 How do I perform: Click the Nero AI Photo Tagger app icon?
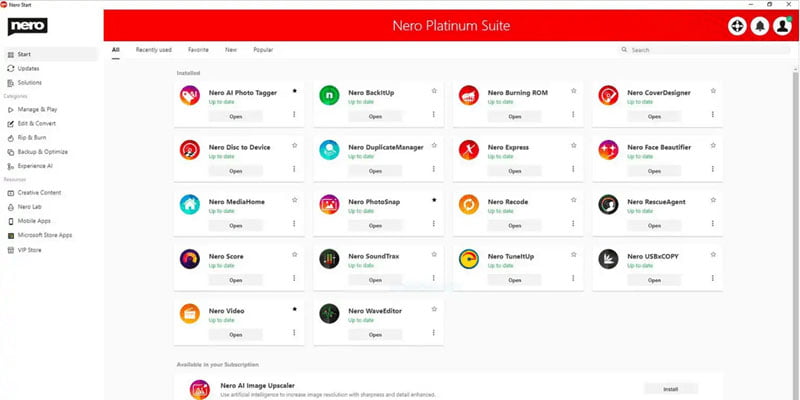(190, 95)
